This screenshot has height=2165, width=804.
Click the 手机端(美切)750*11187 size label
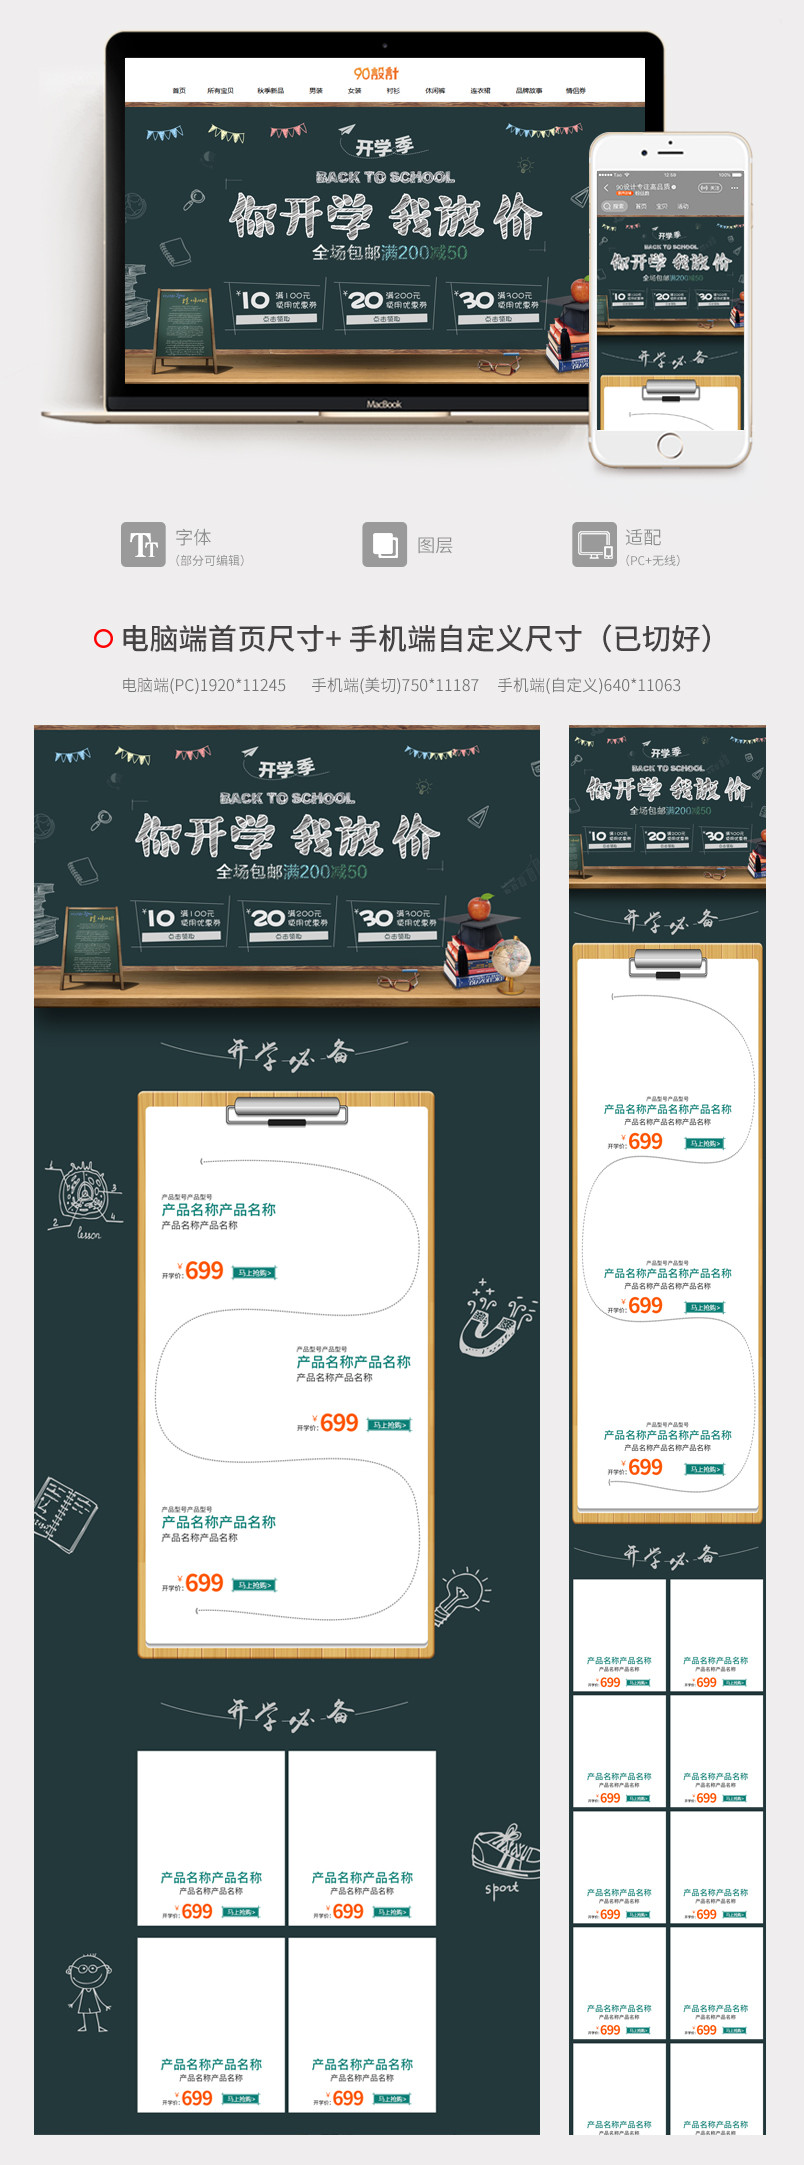click(x=395, y=685)
